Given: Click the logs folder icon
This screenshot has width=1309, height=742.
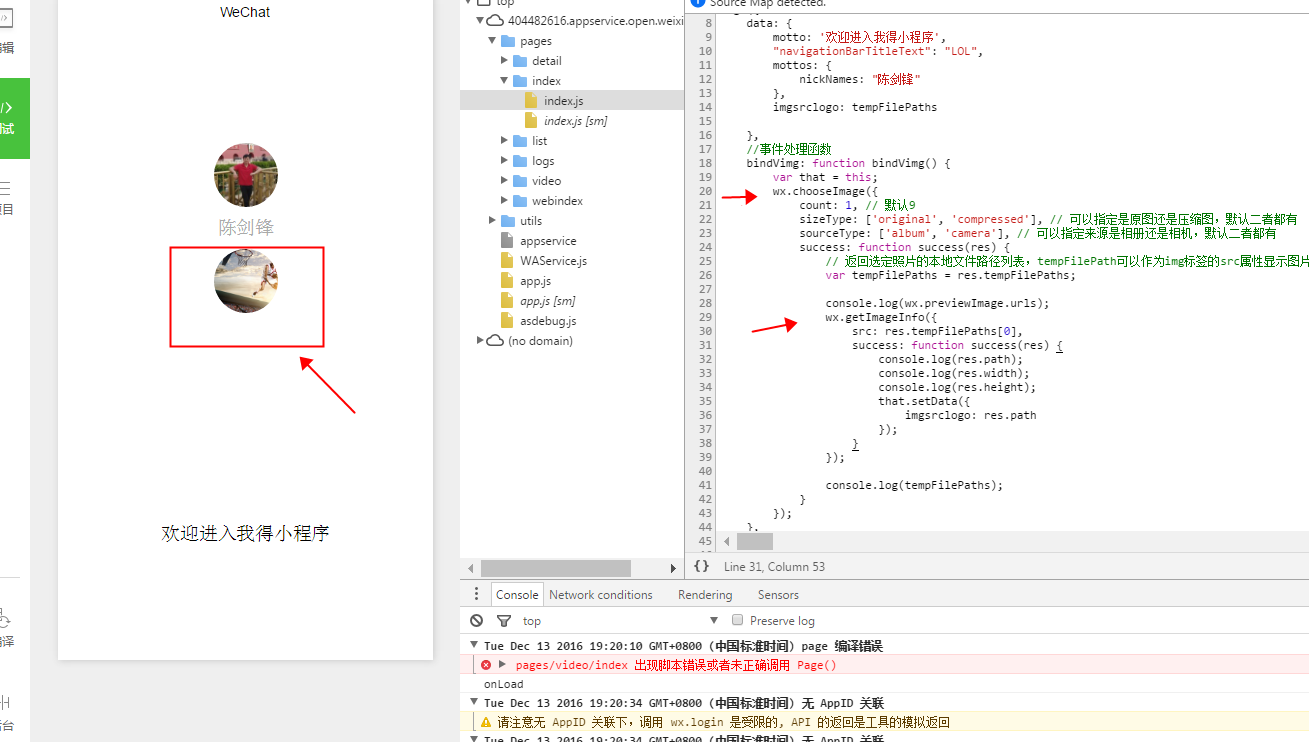Looking at the screenshot, I should pyautogui.click(x=520, y=161).
